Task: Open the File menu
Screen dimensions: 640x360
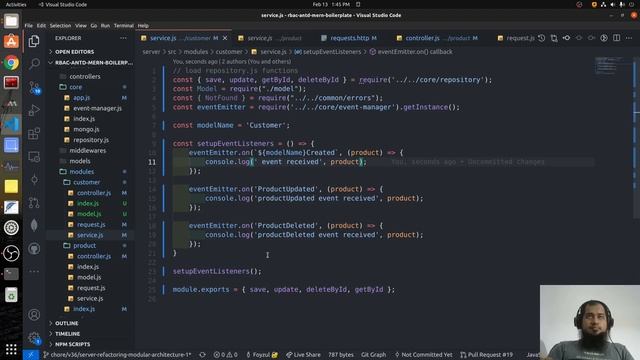Action: click(x=29, y=25)
